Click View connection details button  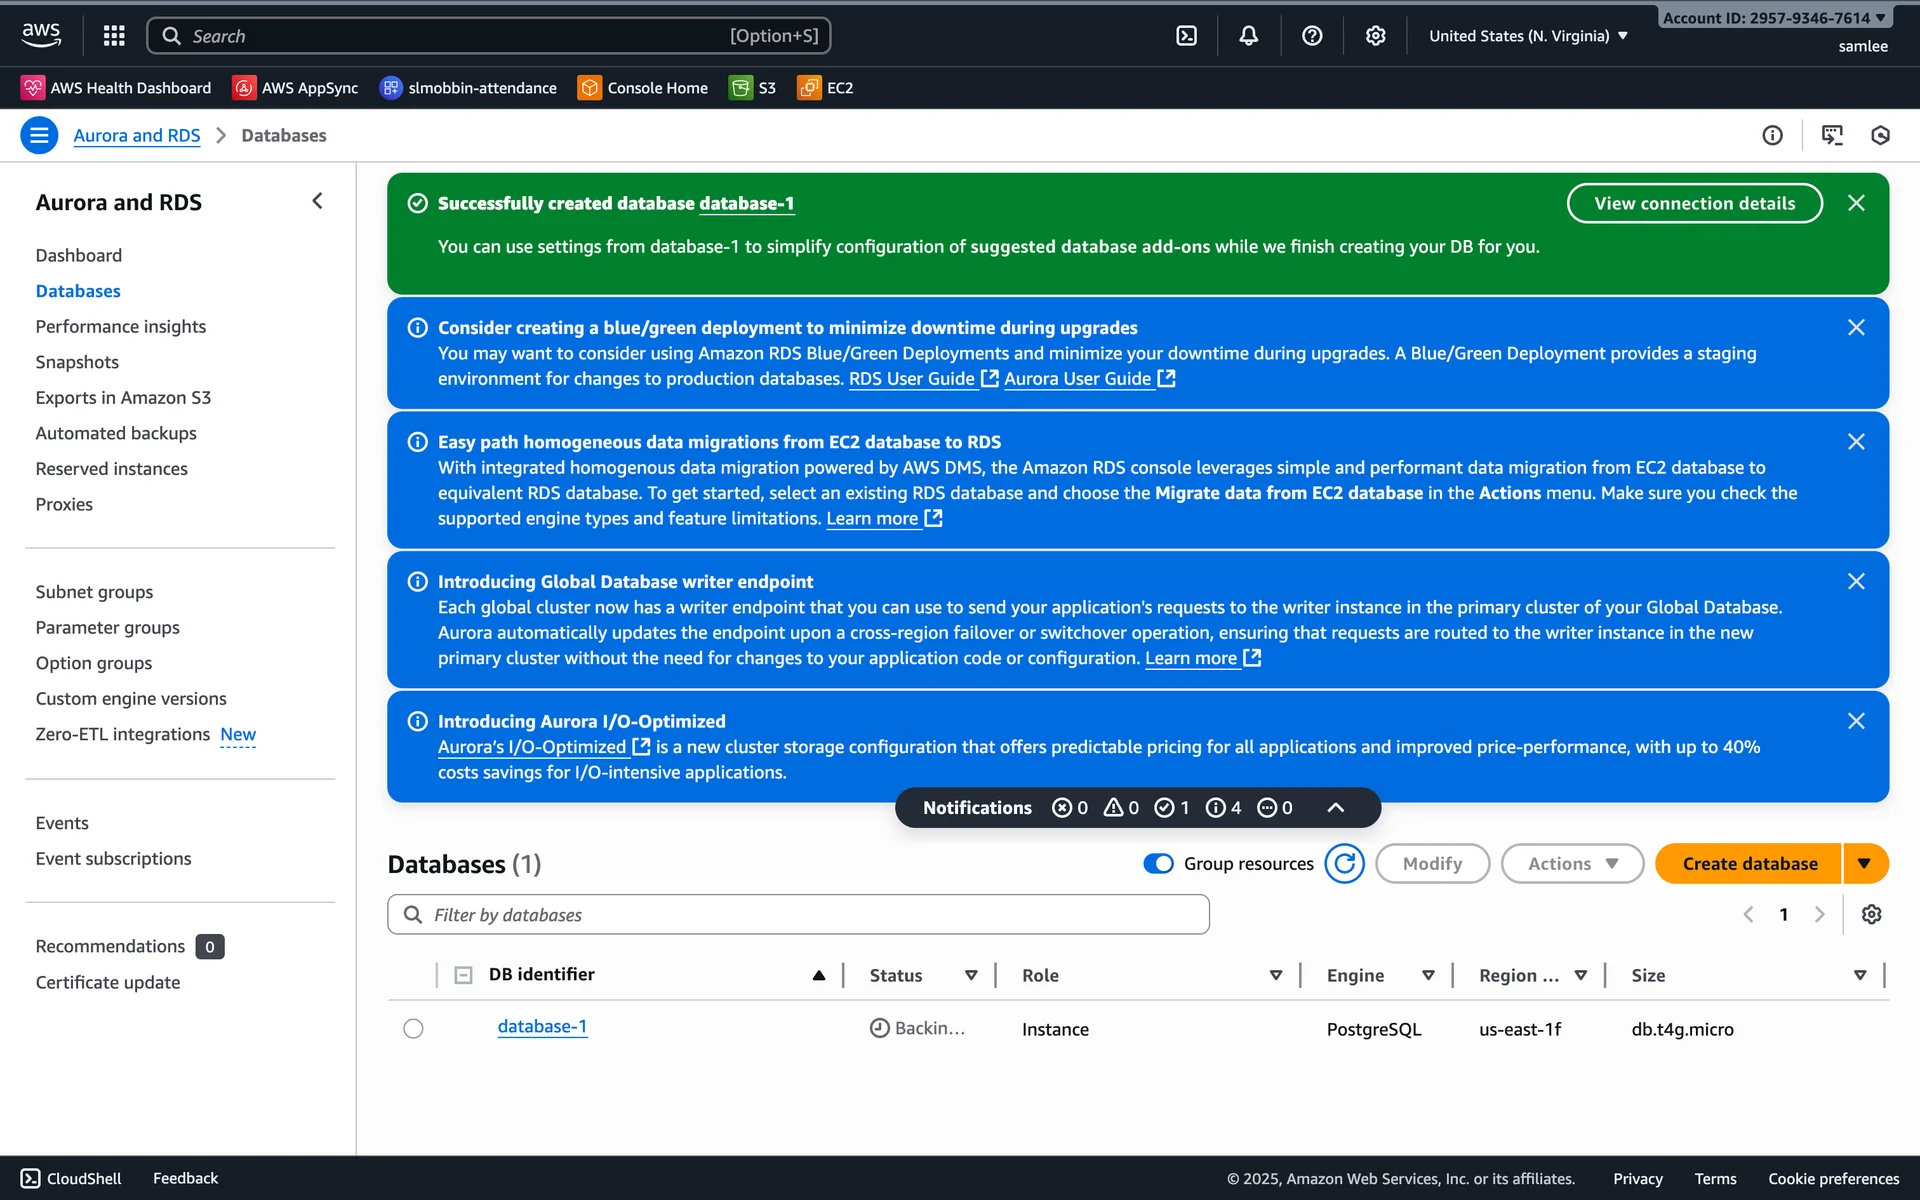tap(1694, 203)
